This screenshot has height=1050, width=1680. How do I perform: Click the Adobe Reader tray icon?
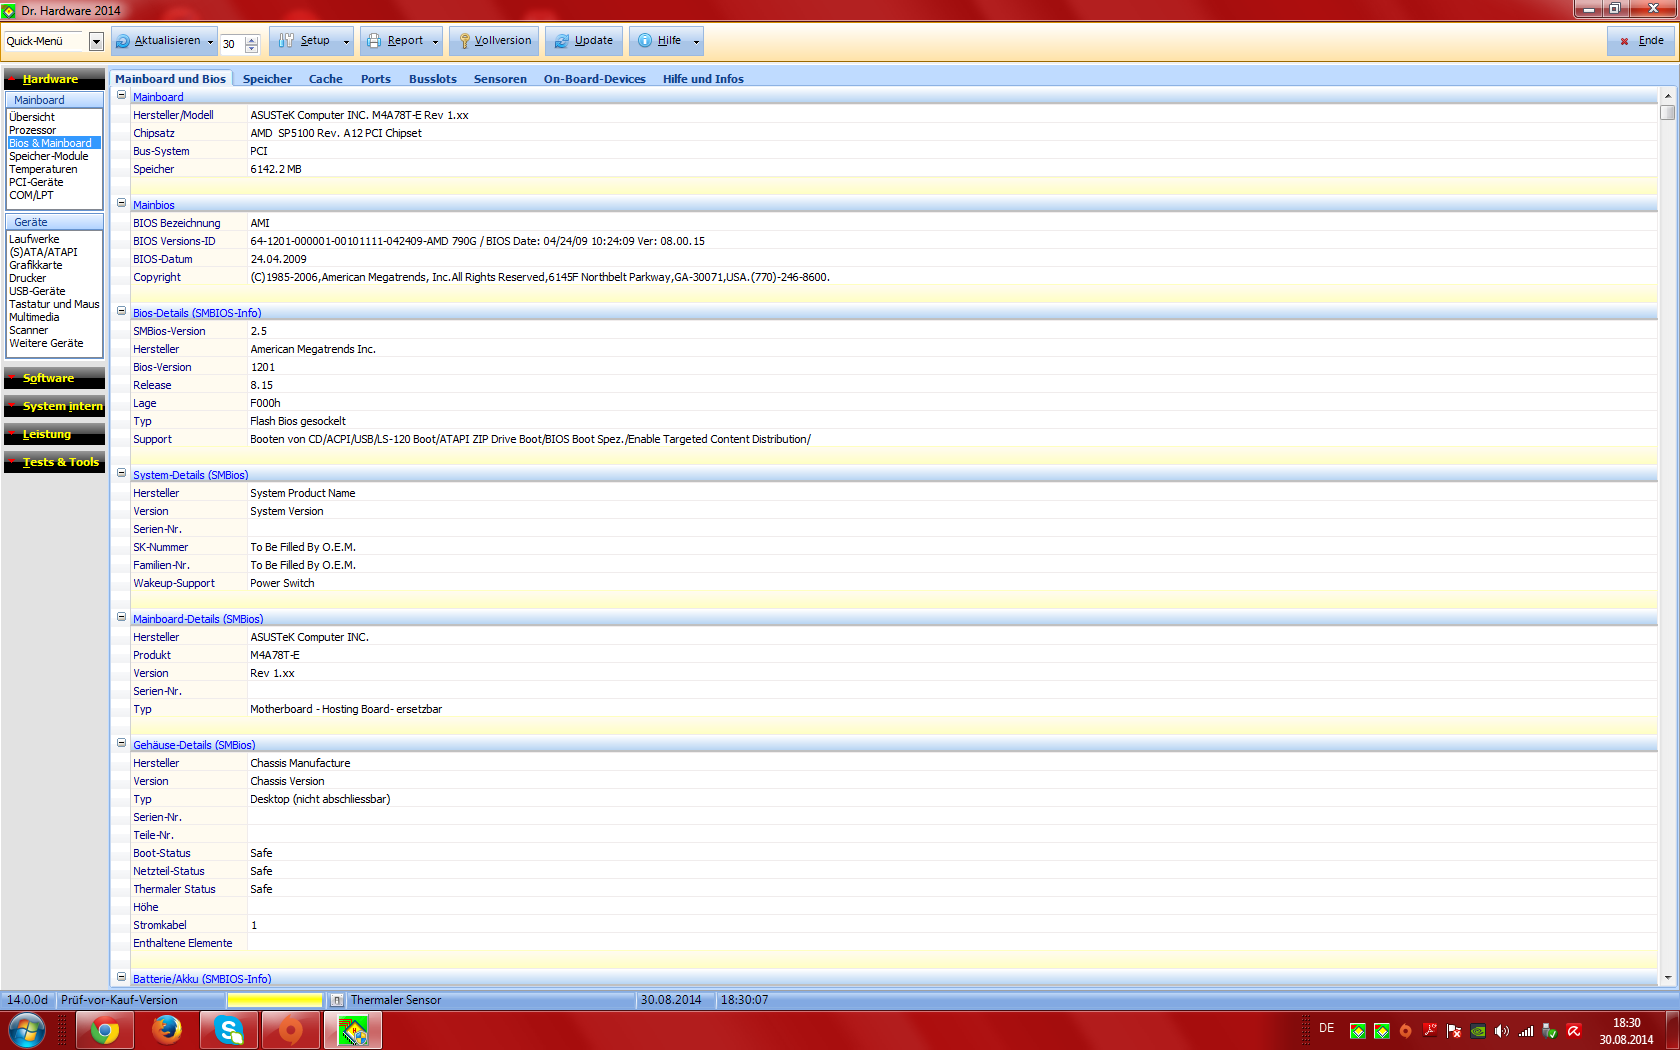(1430, 1031)
